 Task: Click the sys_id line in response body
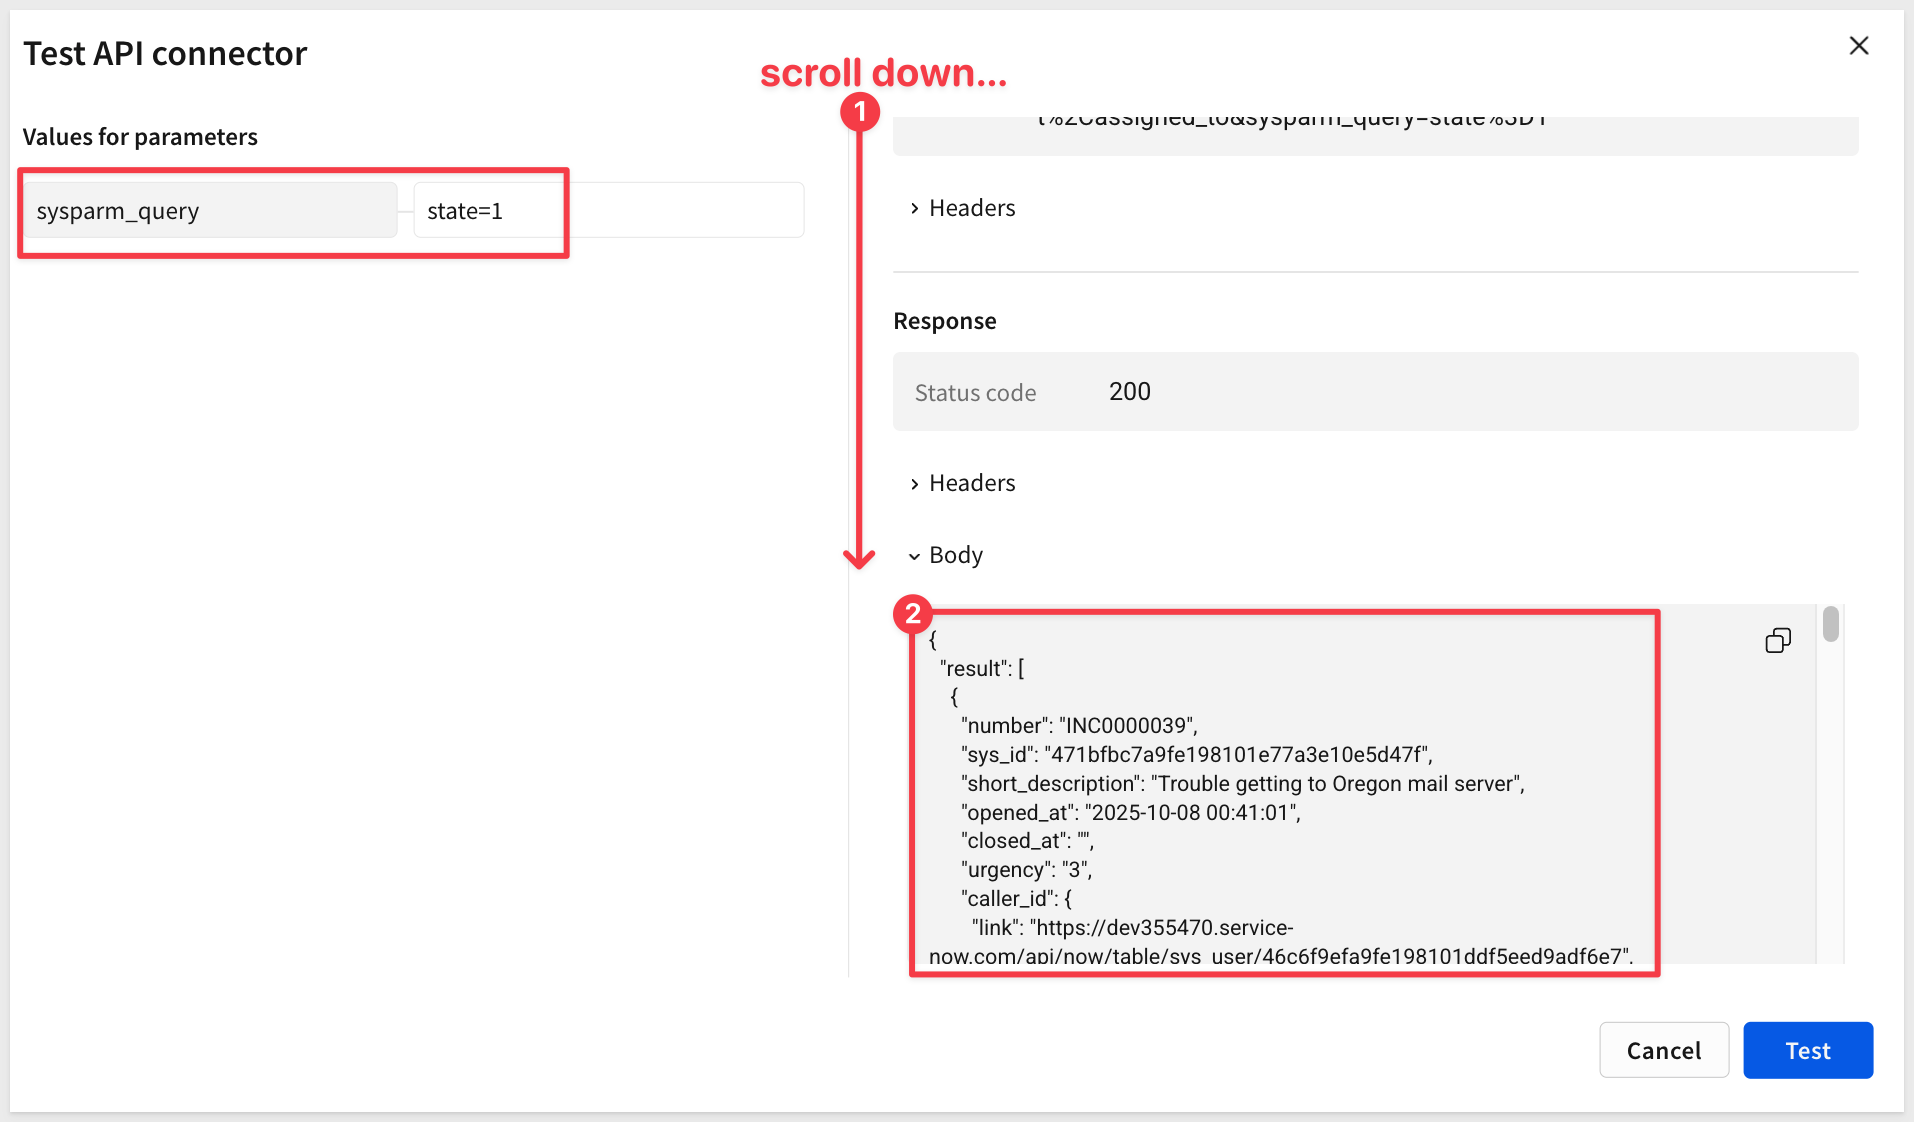pyautogui.click(x=1196, y=755)
